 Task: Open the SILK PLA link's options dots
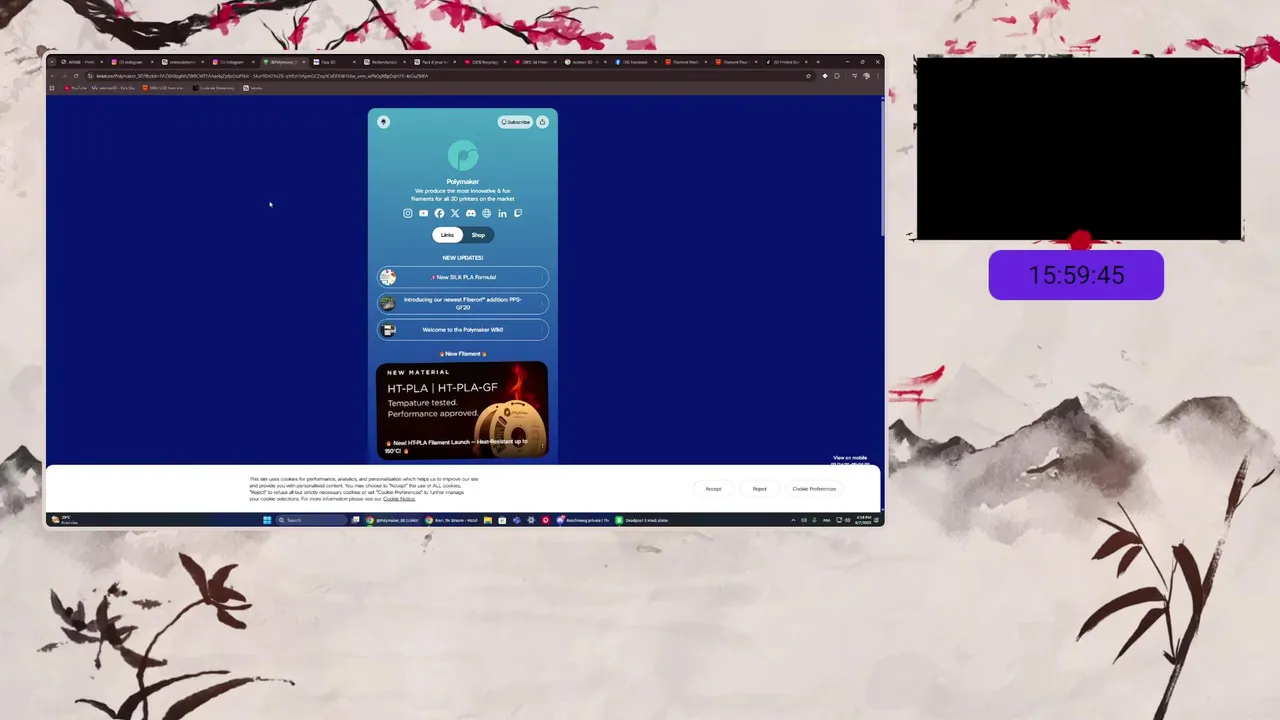coord(541,277)
